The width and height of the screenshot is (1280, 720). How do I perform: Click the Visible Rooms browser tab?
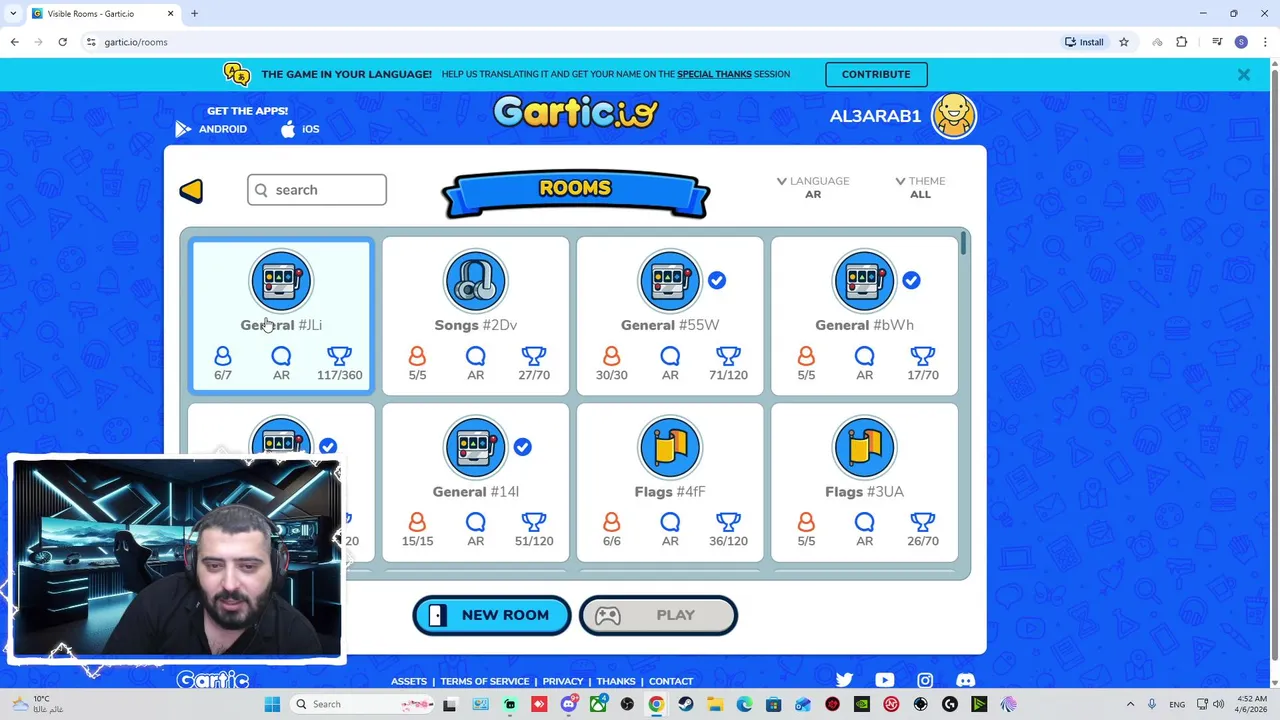102,14
